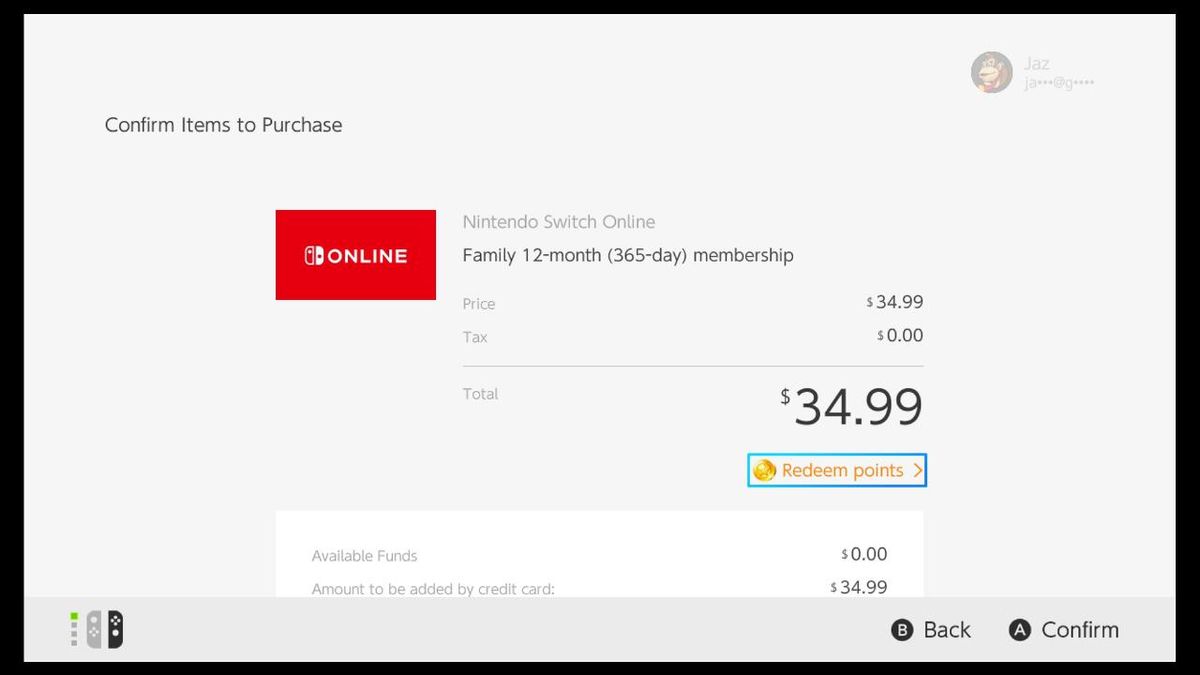Go back using the Back control
Image resolution: width=1200 pixels, height=675 pixels.
tap(930, 630)
